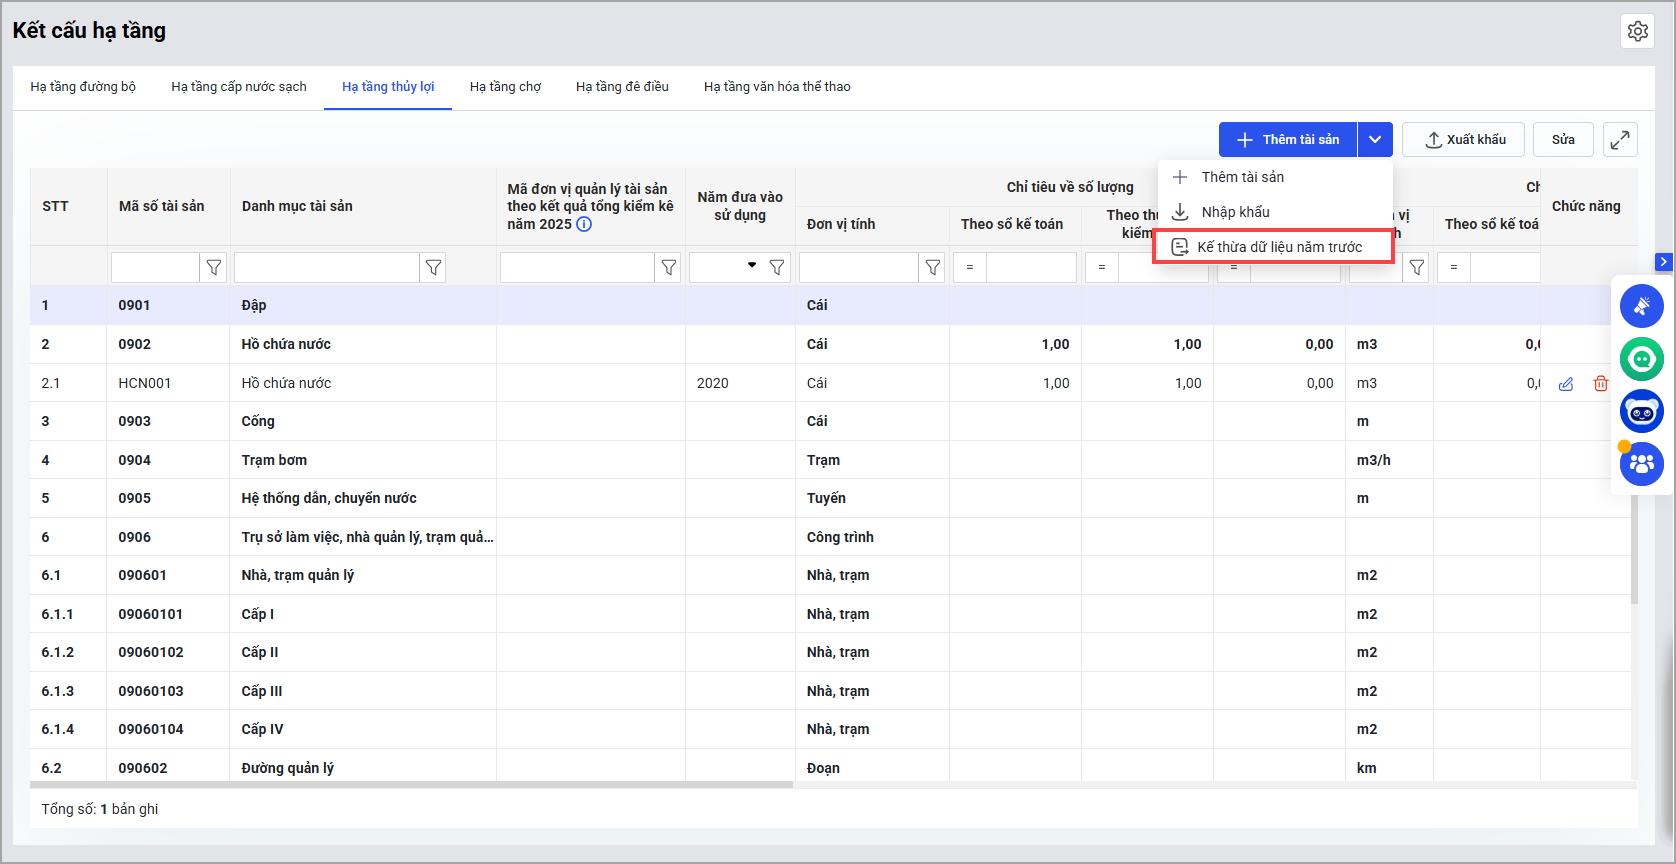The image size is (1676, 864).
Task: Click the fullscreen expand icon
Action: click(x=1620, y=140)
